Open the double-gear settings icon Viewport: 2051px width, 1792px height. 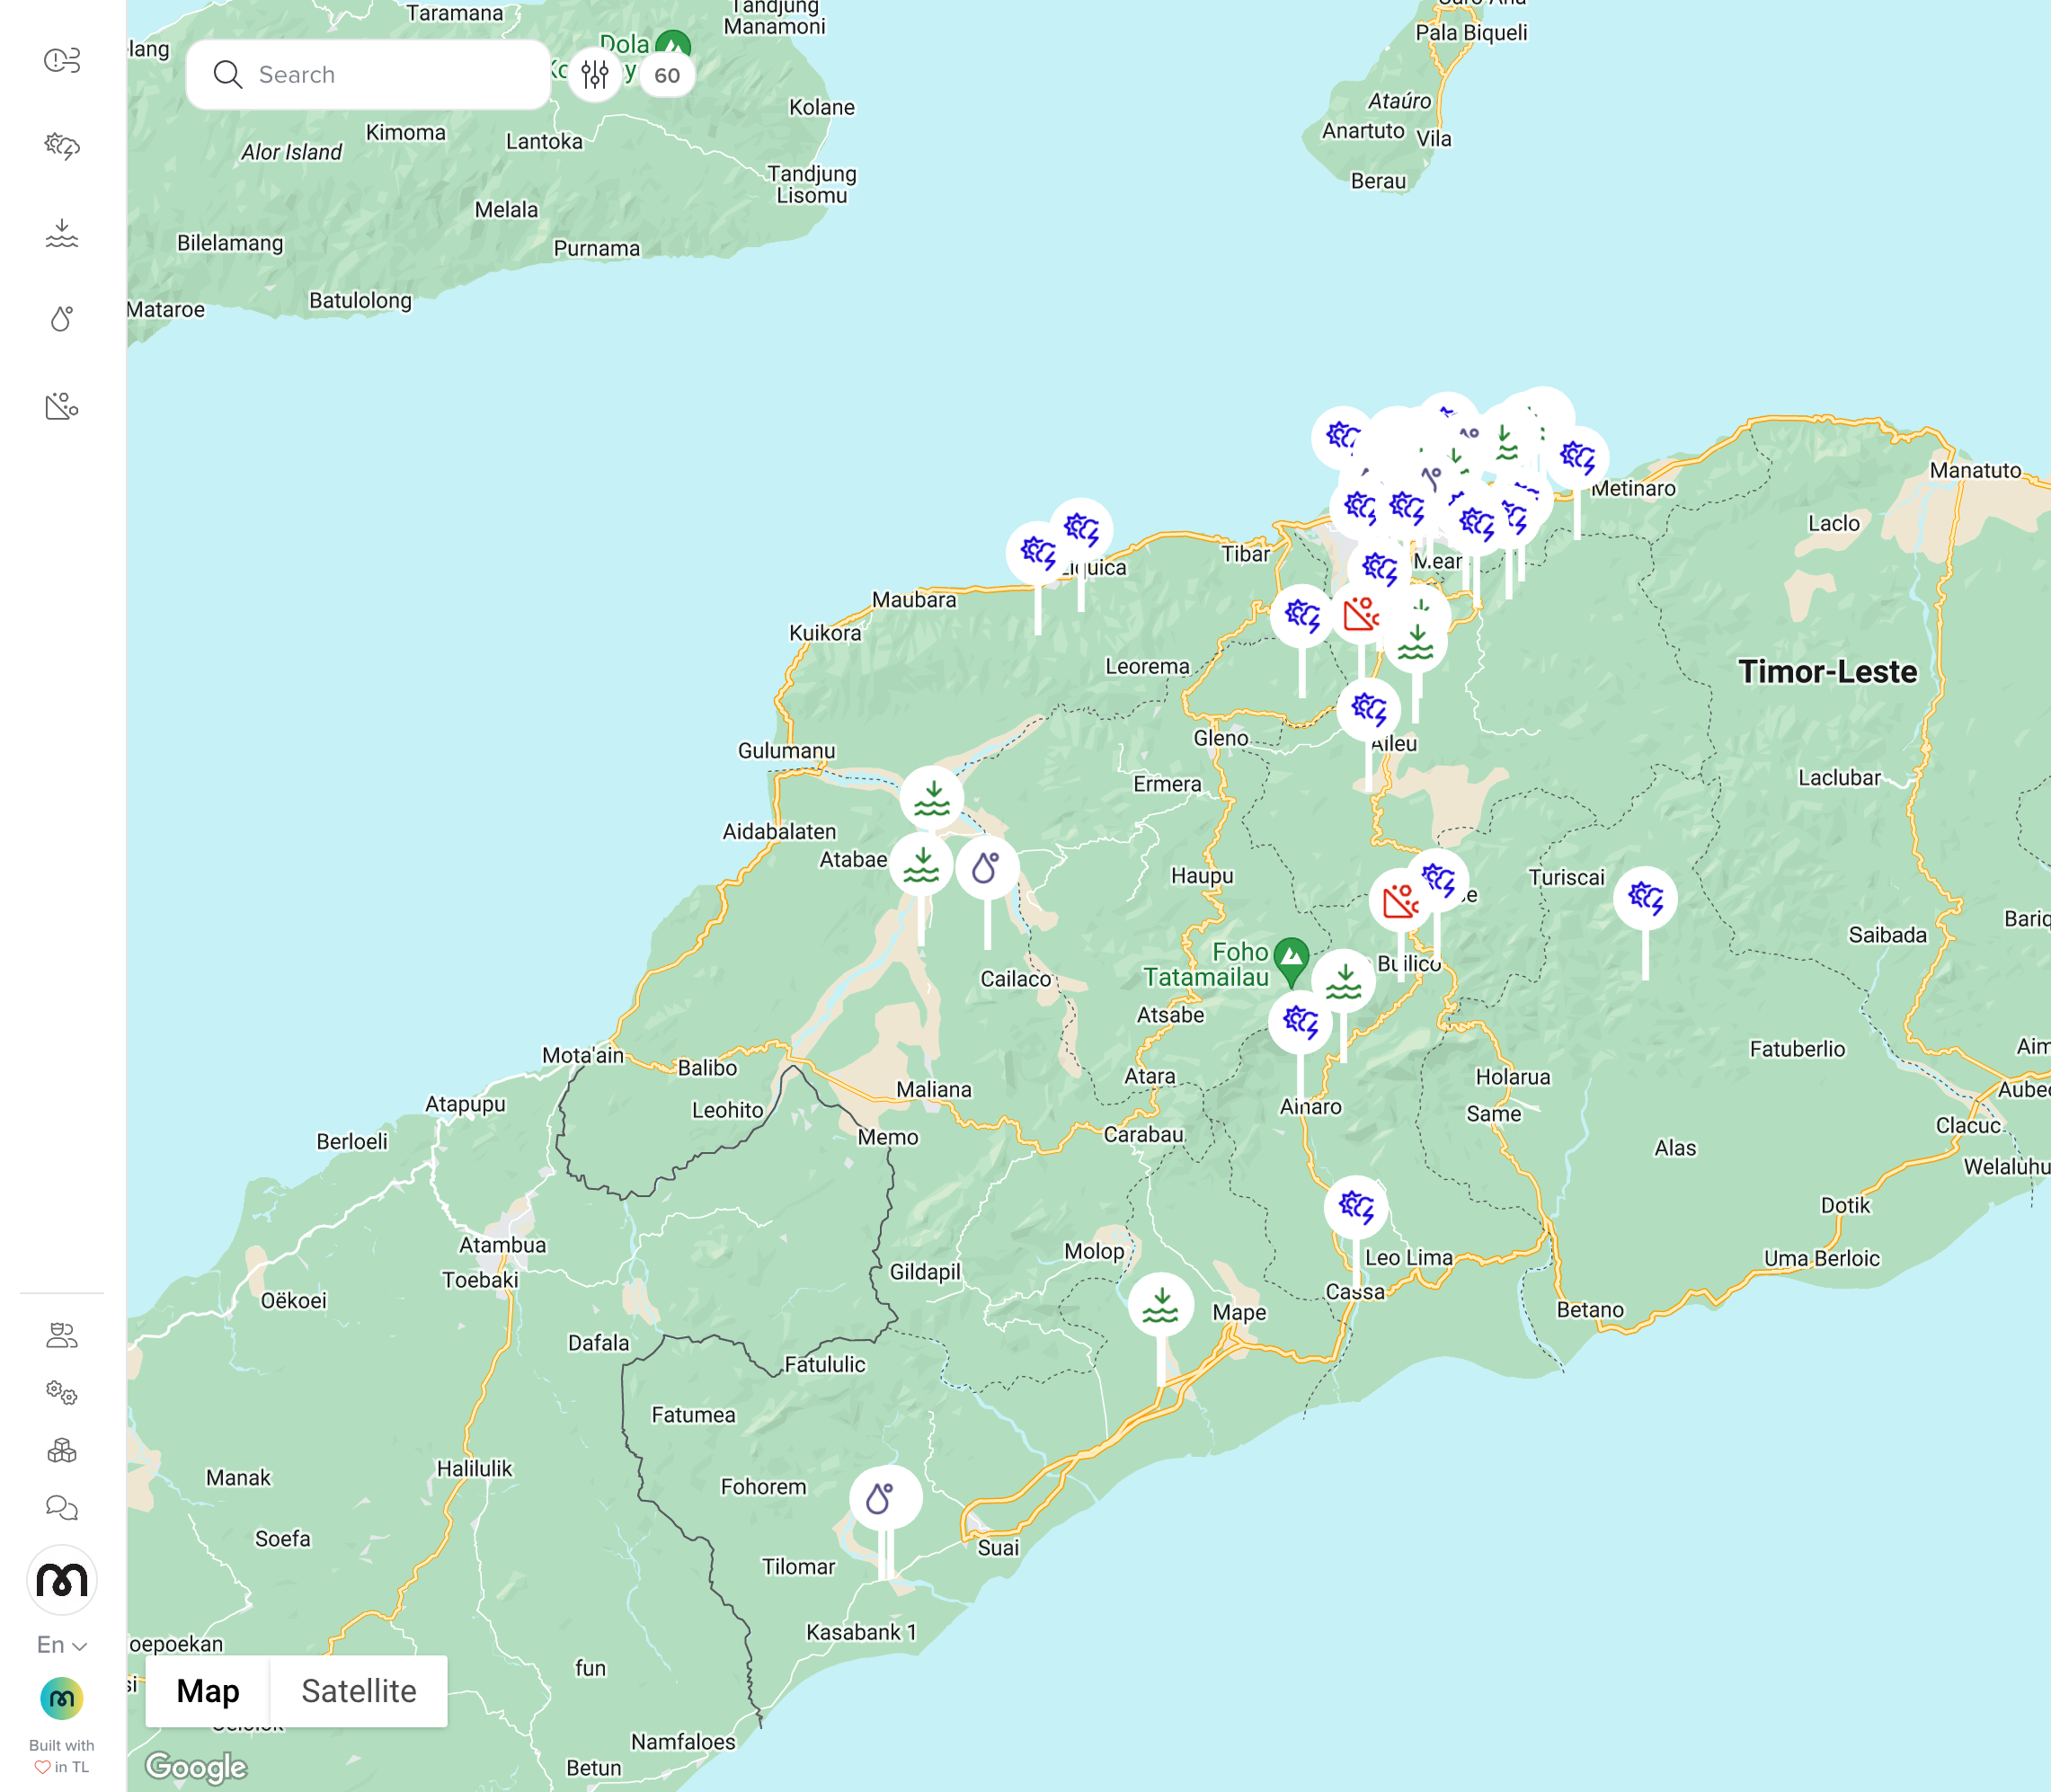pos(62,1392)
